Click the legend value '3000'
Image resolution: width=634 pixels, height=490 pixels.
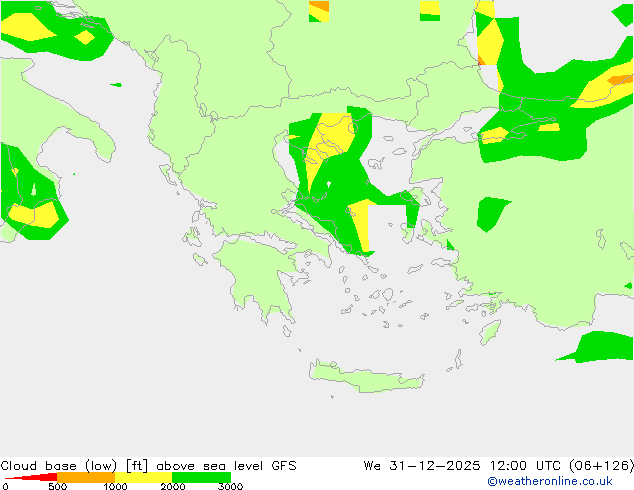(x=230, y=486)
